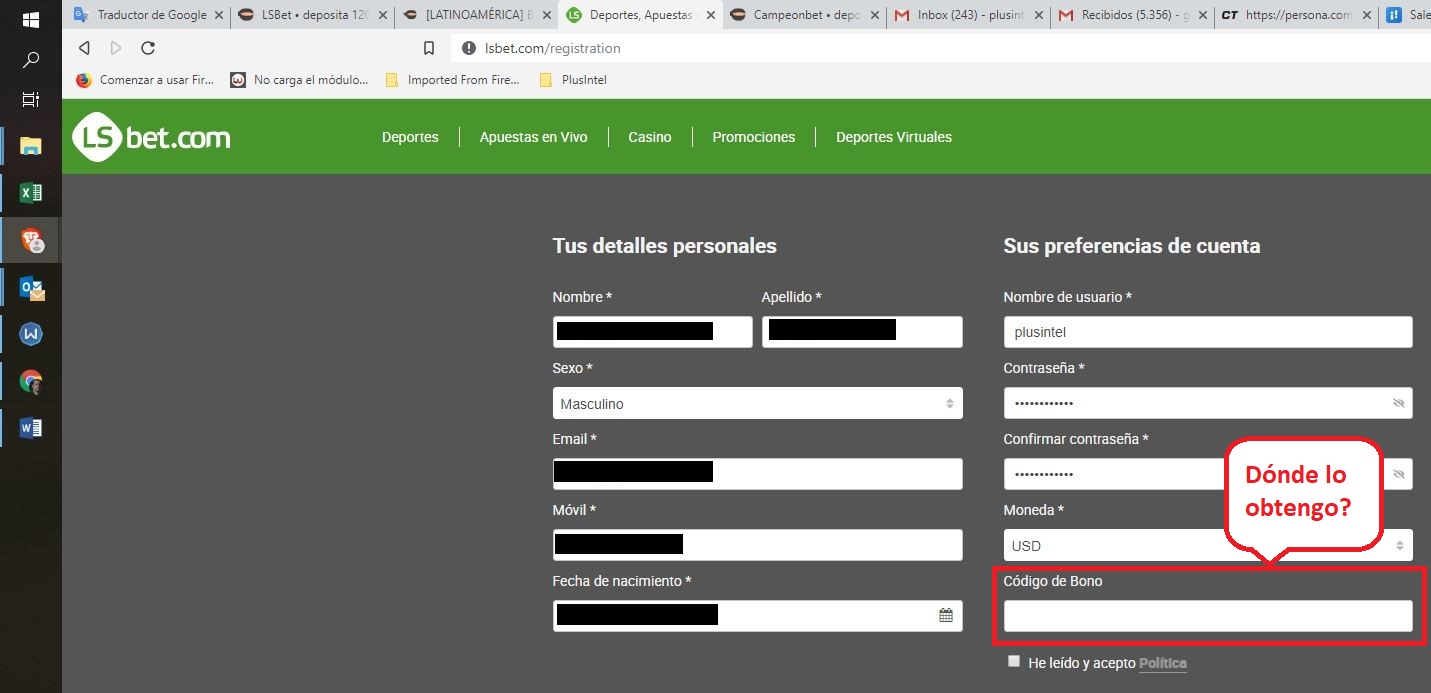Open Apuestas en Vivo section
This screenshot has height=693, width=1431.
pos(533,137)
